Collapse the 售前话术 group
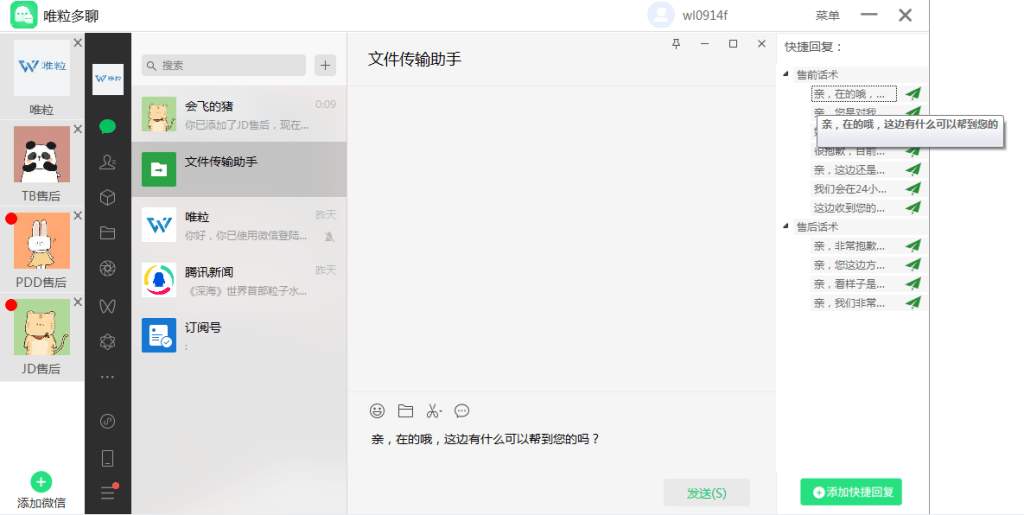1024x515 pixels. coord(786,75)
